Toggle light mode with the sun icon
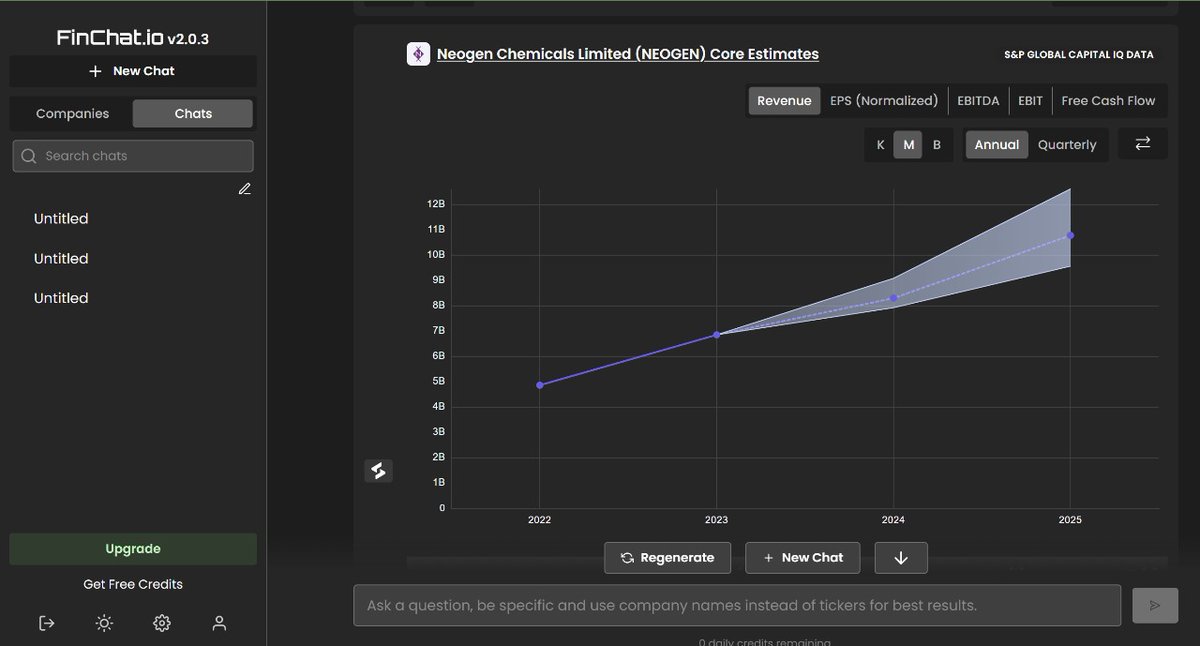Viewport: 1200px width, 646px height. pyautogui.click(x=104, y=622)
